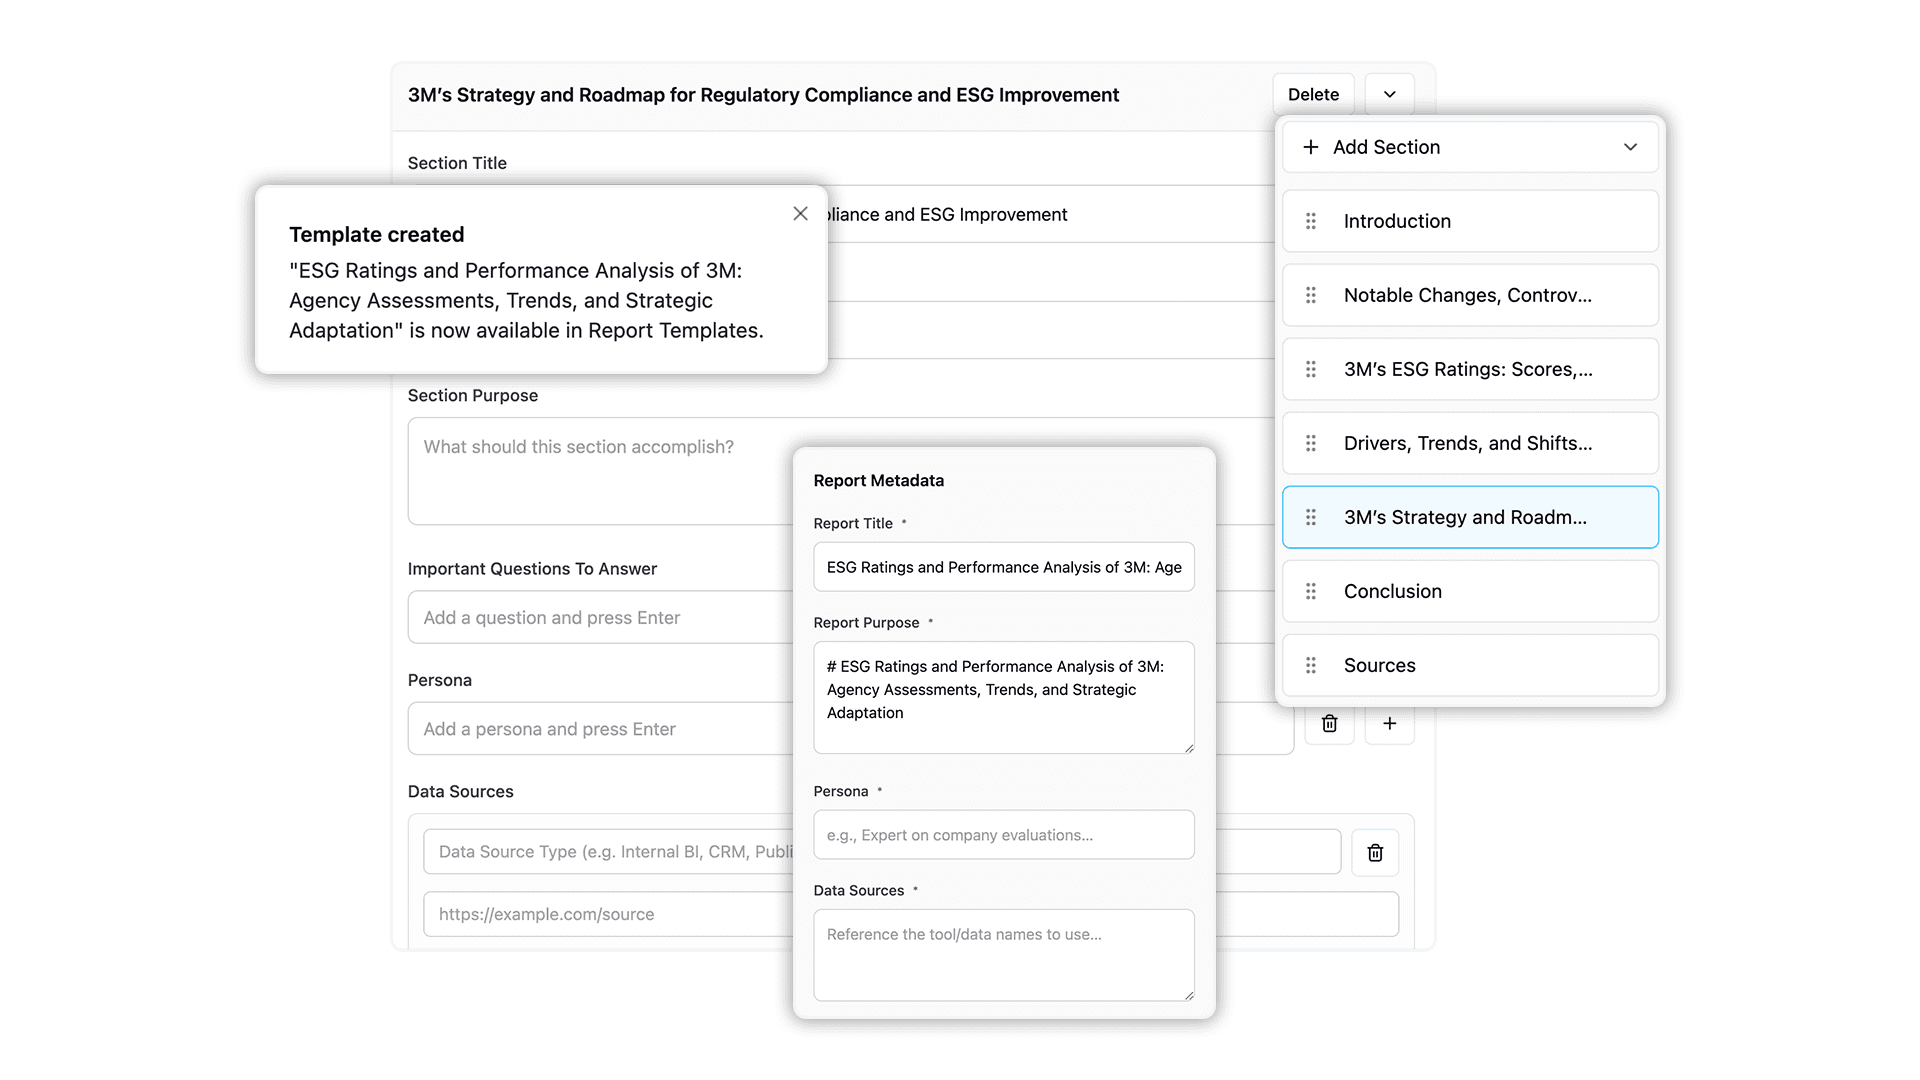Click the Persona field in Report Metadata
Viewport: 1920px width, 1080px height.
coord(1004,835)
